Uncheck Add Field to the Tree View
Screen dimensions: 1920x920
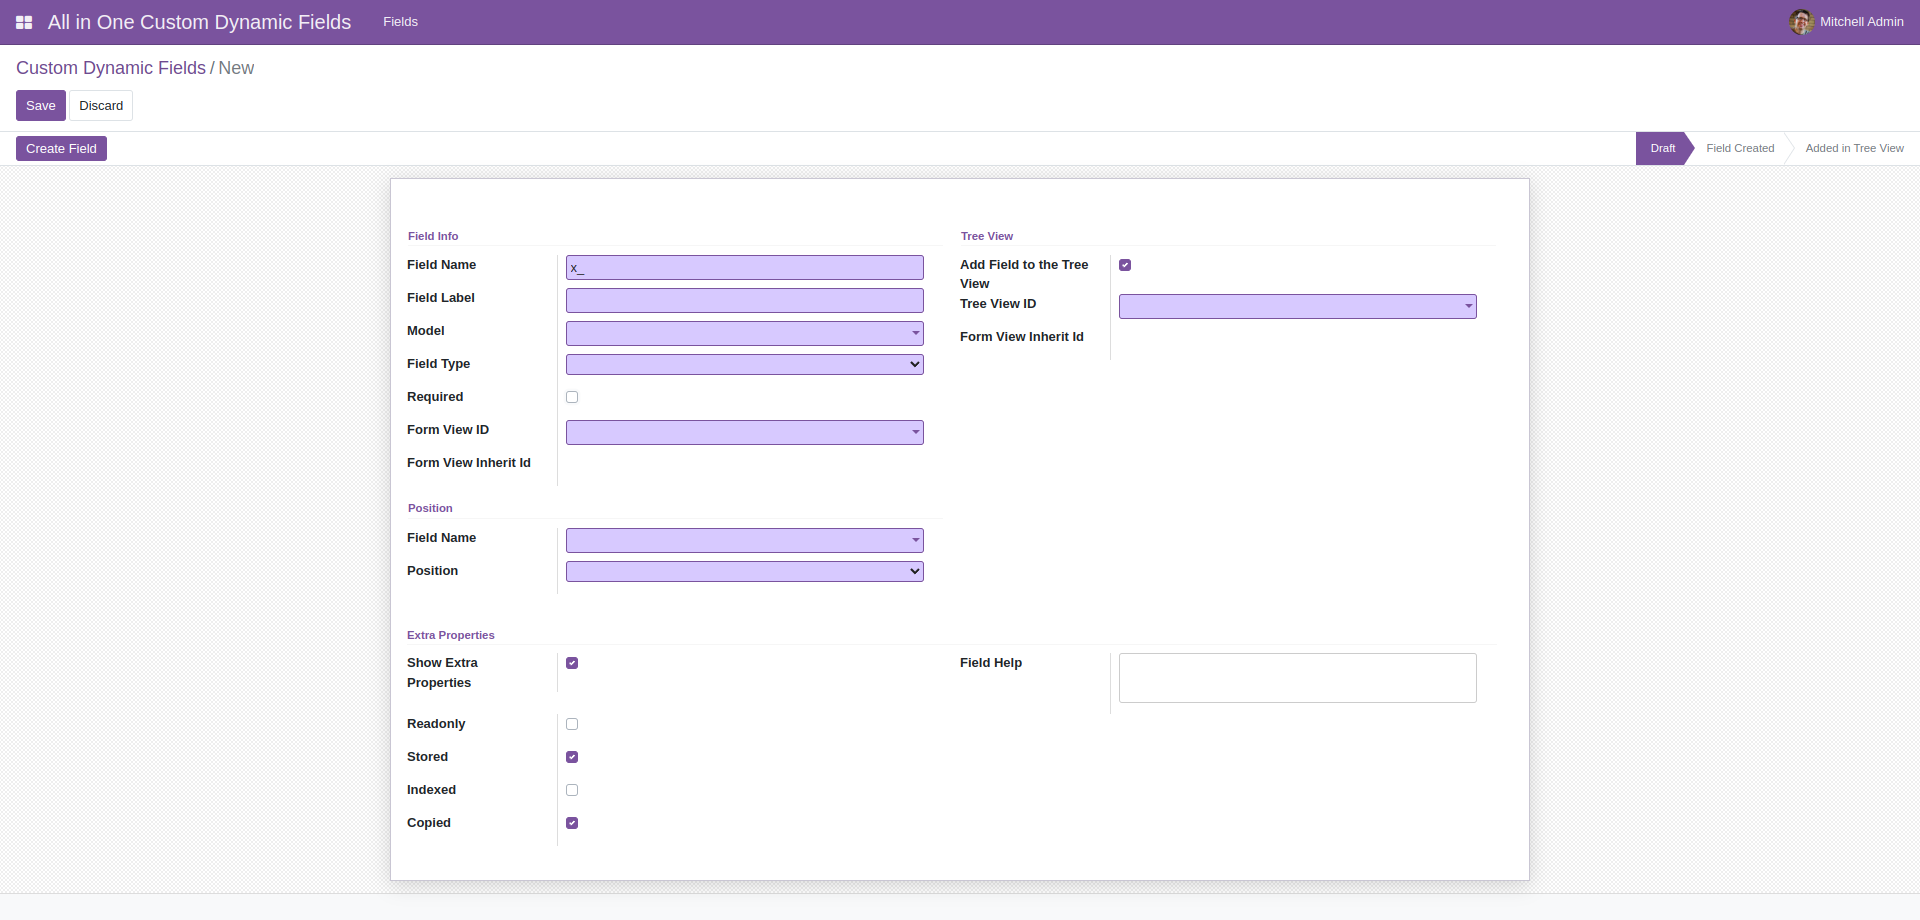(x=1125, y=265)
